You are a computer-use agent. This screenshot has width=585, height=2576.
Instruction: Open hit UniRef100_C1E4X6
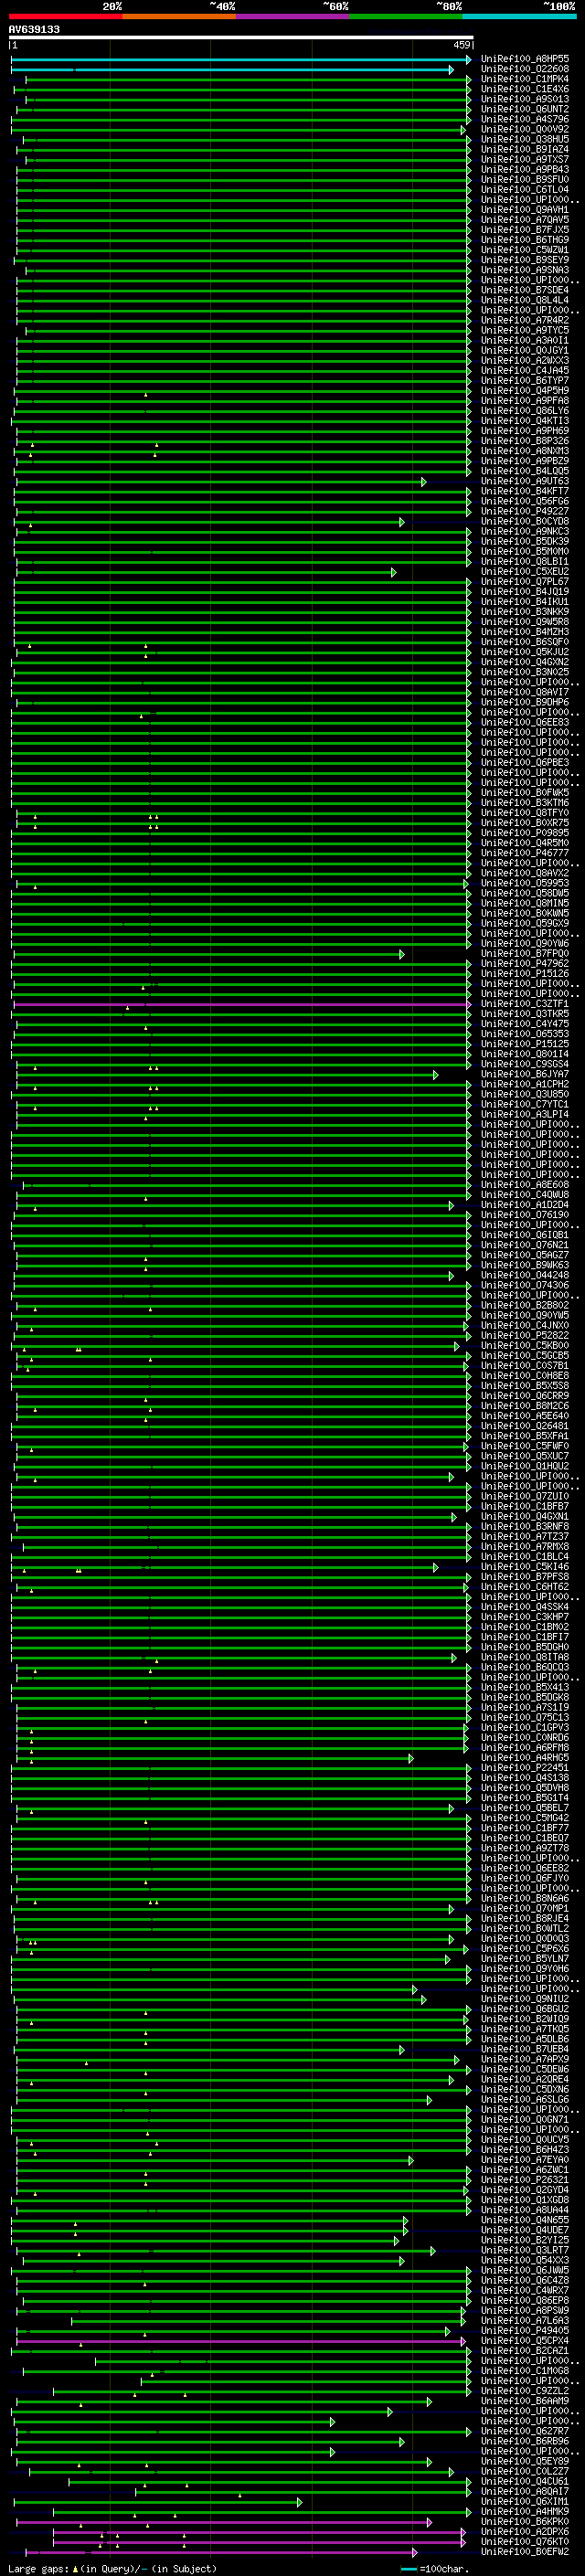(524, 89)
